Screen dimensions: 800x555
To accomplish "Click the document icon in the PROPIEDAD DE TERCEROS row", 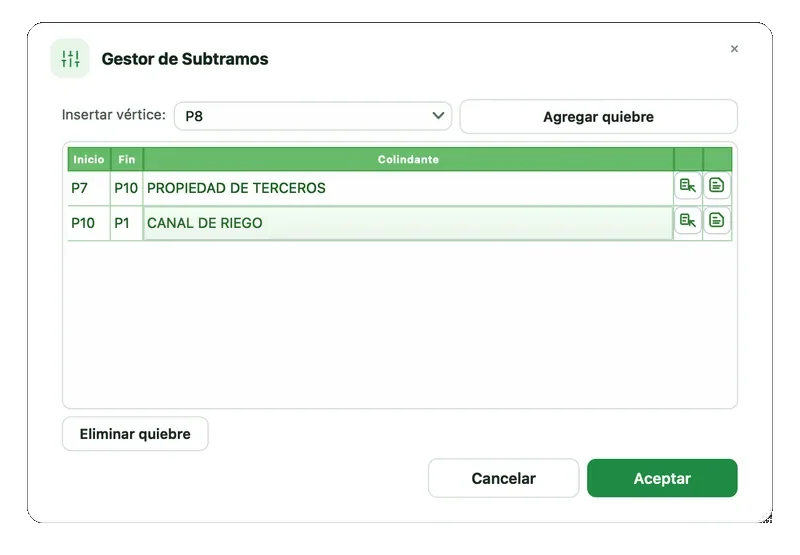I will 717,186.
